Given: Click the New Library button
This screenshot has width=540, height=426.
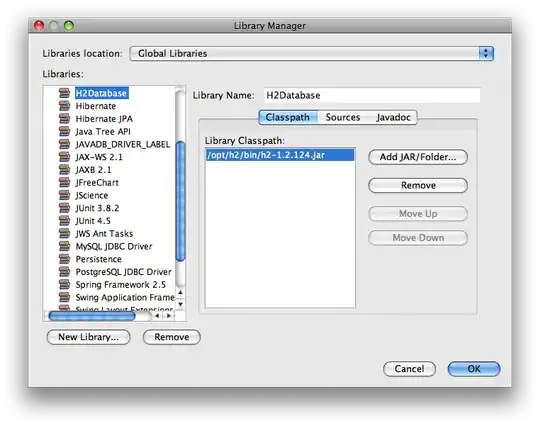Looking at the screenshot, I should point(89,337).
